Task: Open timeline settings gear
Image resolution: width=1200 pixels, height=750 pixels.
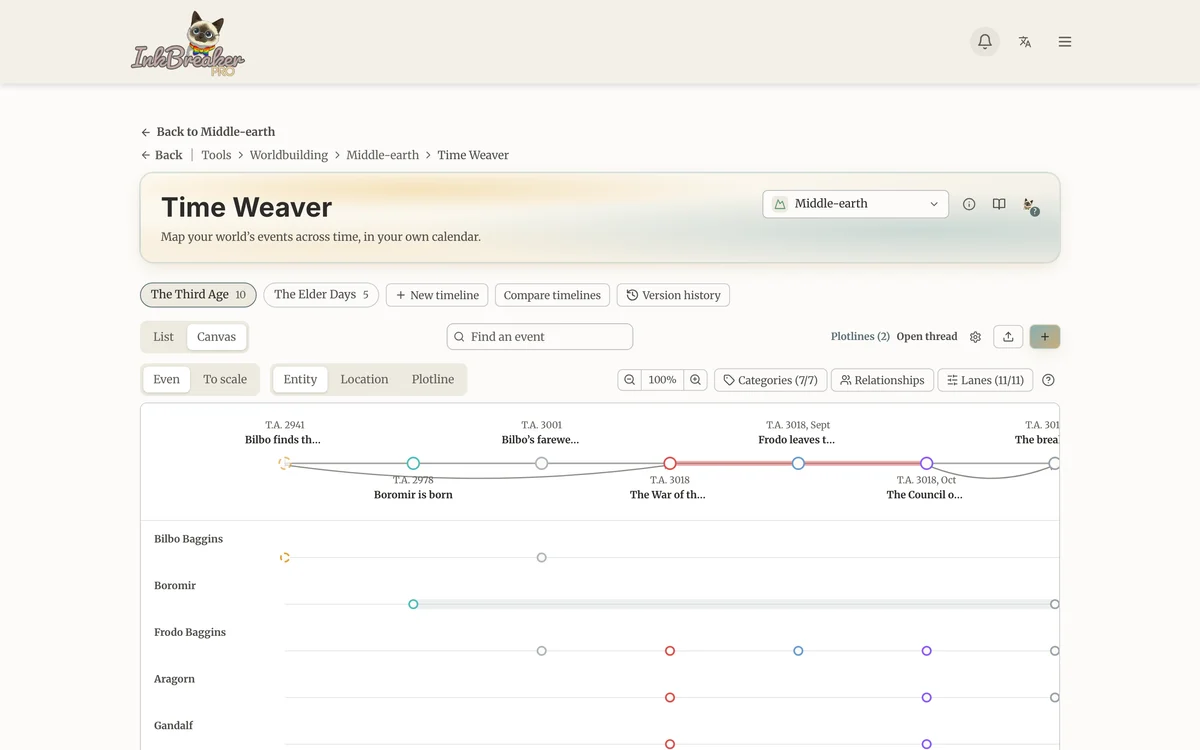Action: click(975, 337)
